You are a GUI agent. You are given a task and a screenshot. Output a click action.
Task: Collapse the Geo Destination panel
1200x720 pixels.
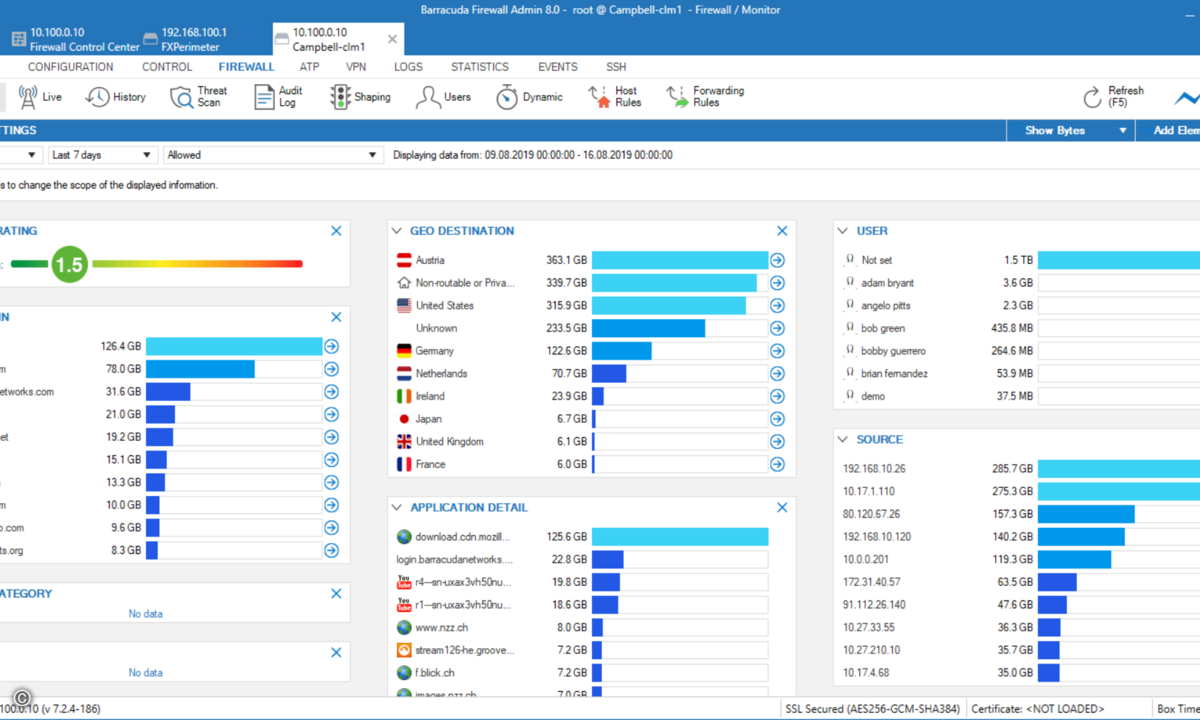[x=397, y=231]
